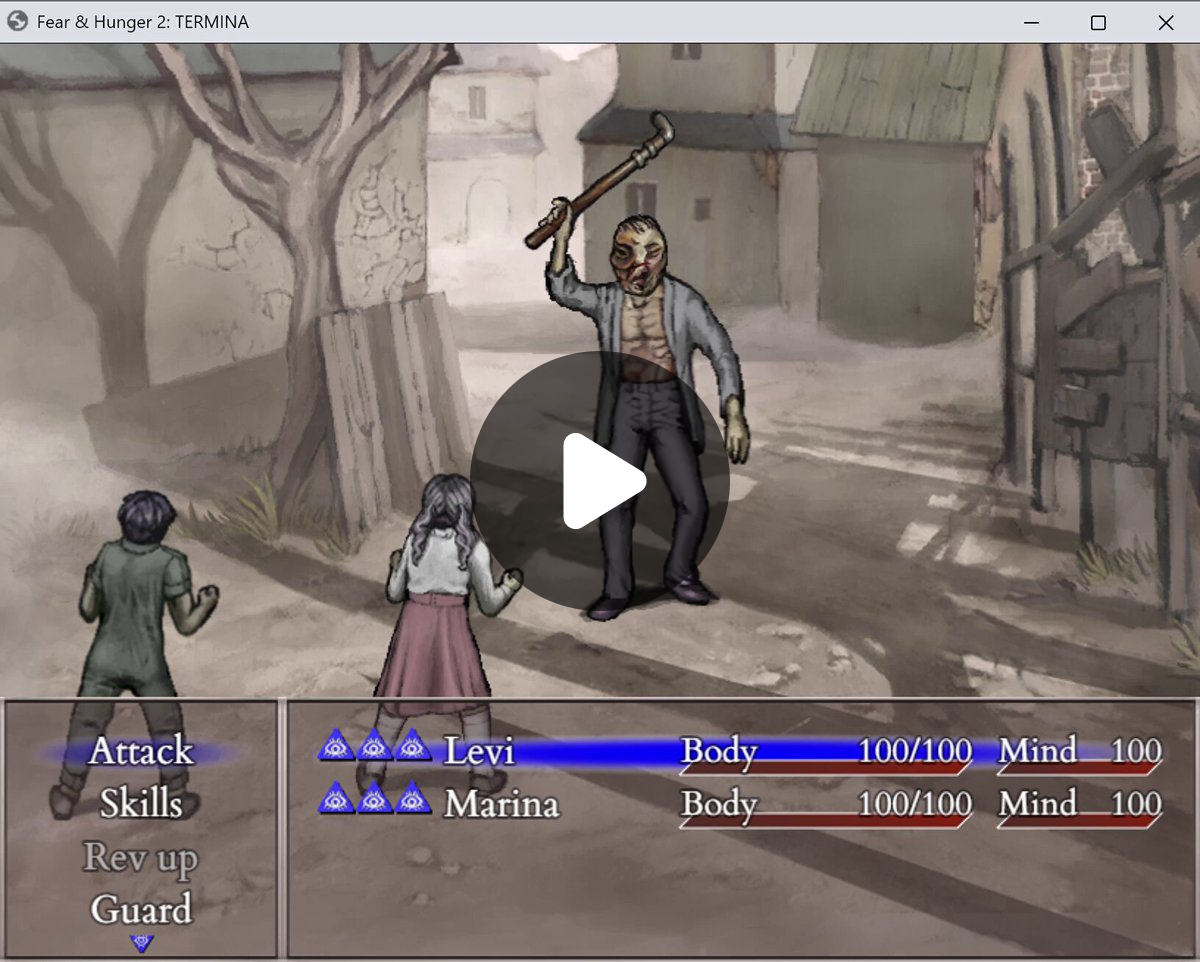Close the Fear & Hunger 2 window
Image resolution: width=1200 pixels, height=962 pixels.
[x=1165, y=22]
